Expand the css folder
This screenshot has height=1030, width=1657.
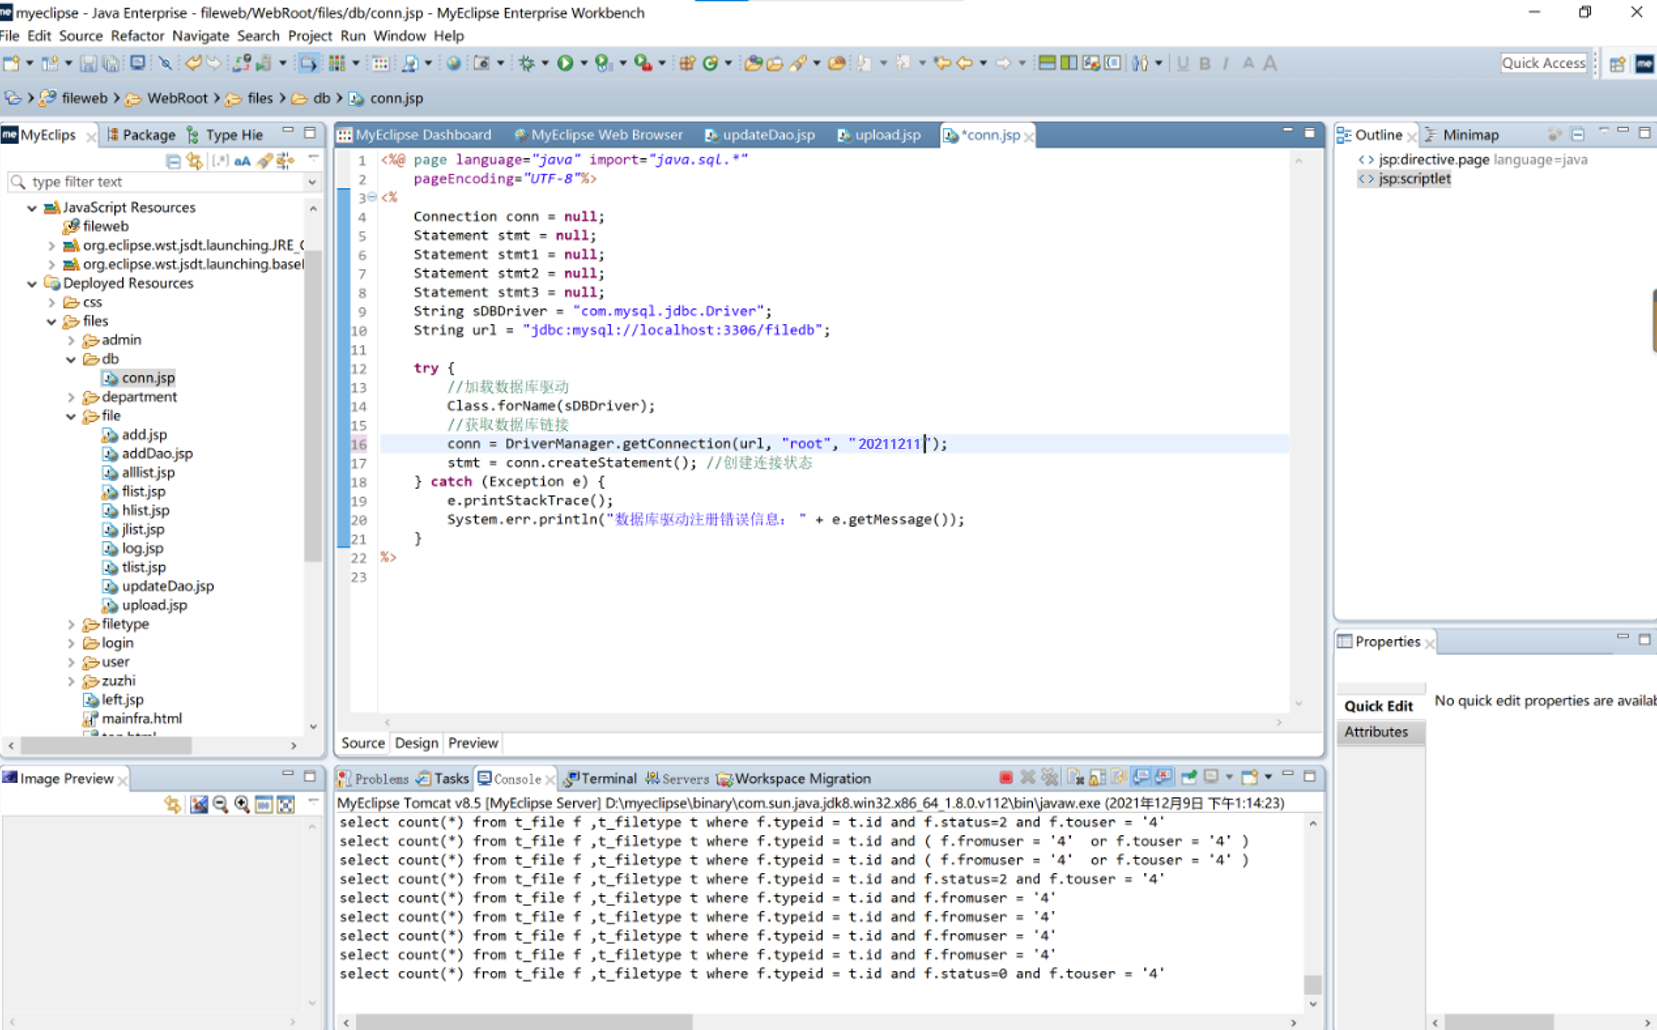tap(52, 302)
